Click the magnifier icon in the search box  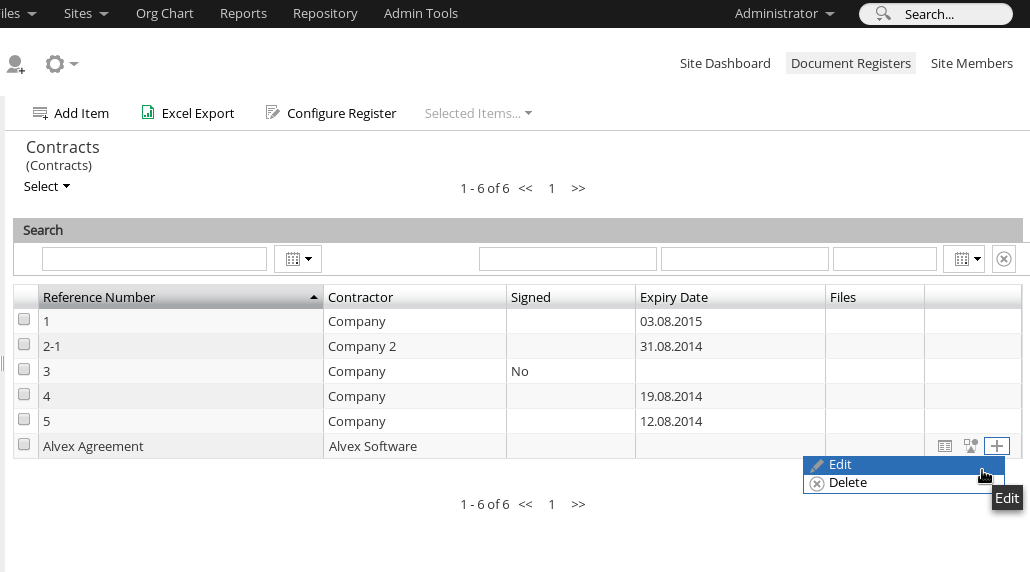(x=882, y=14)
